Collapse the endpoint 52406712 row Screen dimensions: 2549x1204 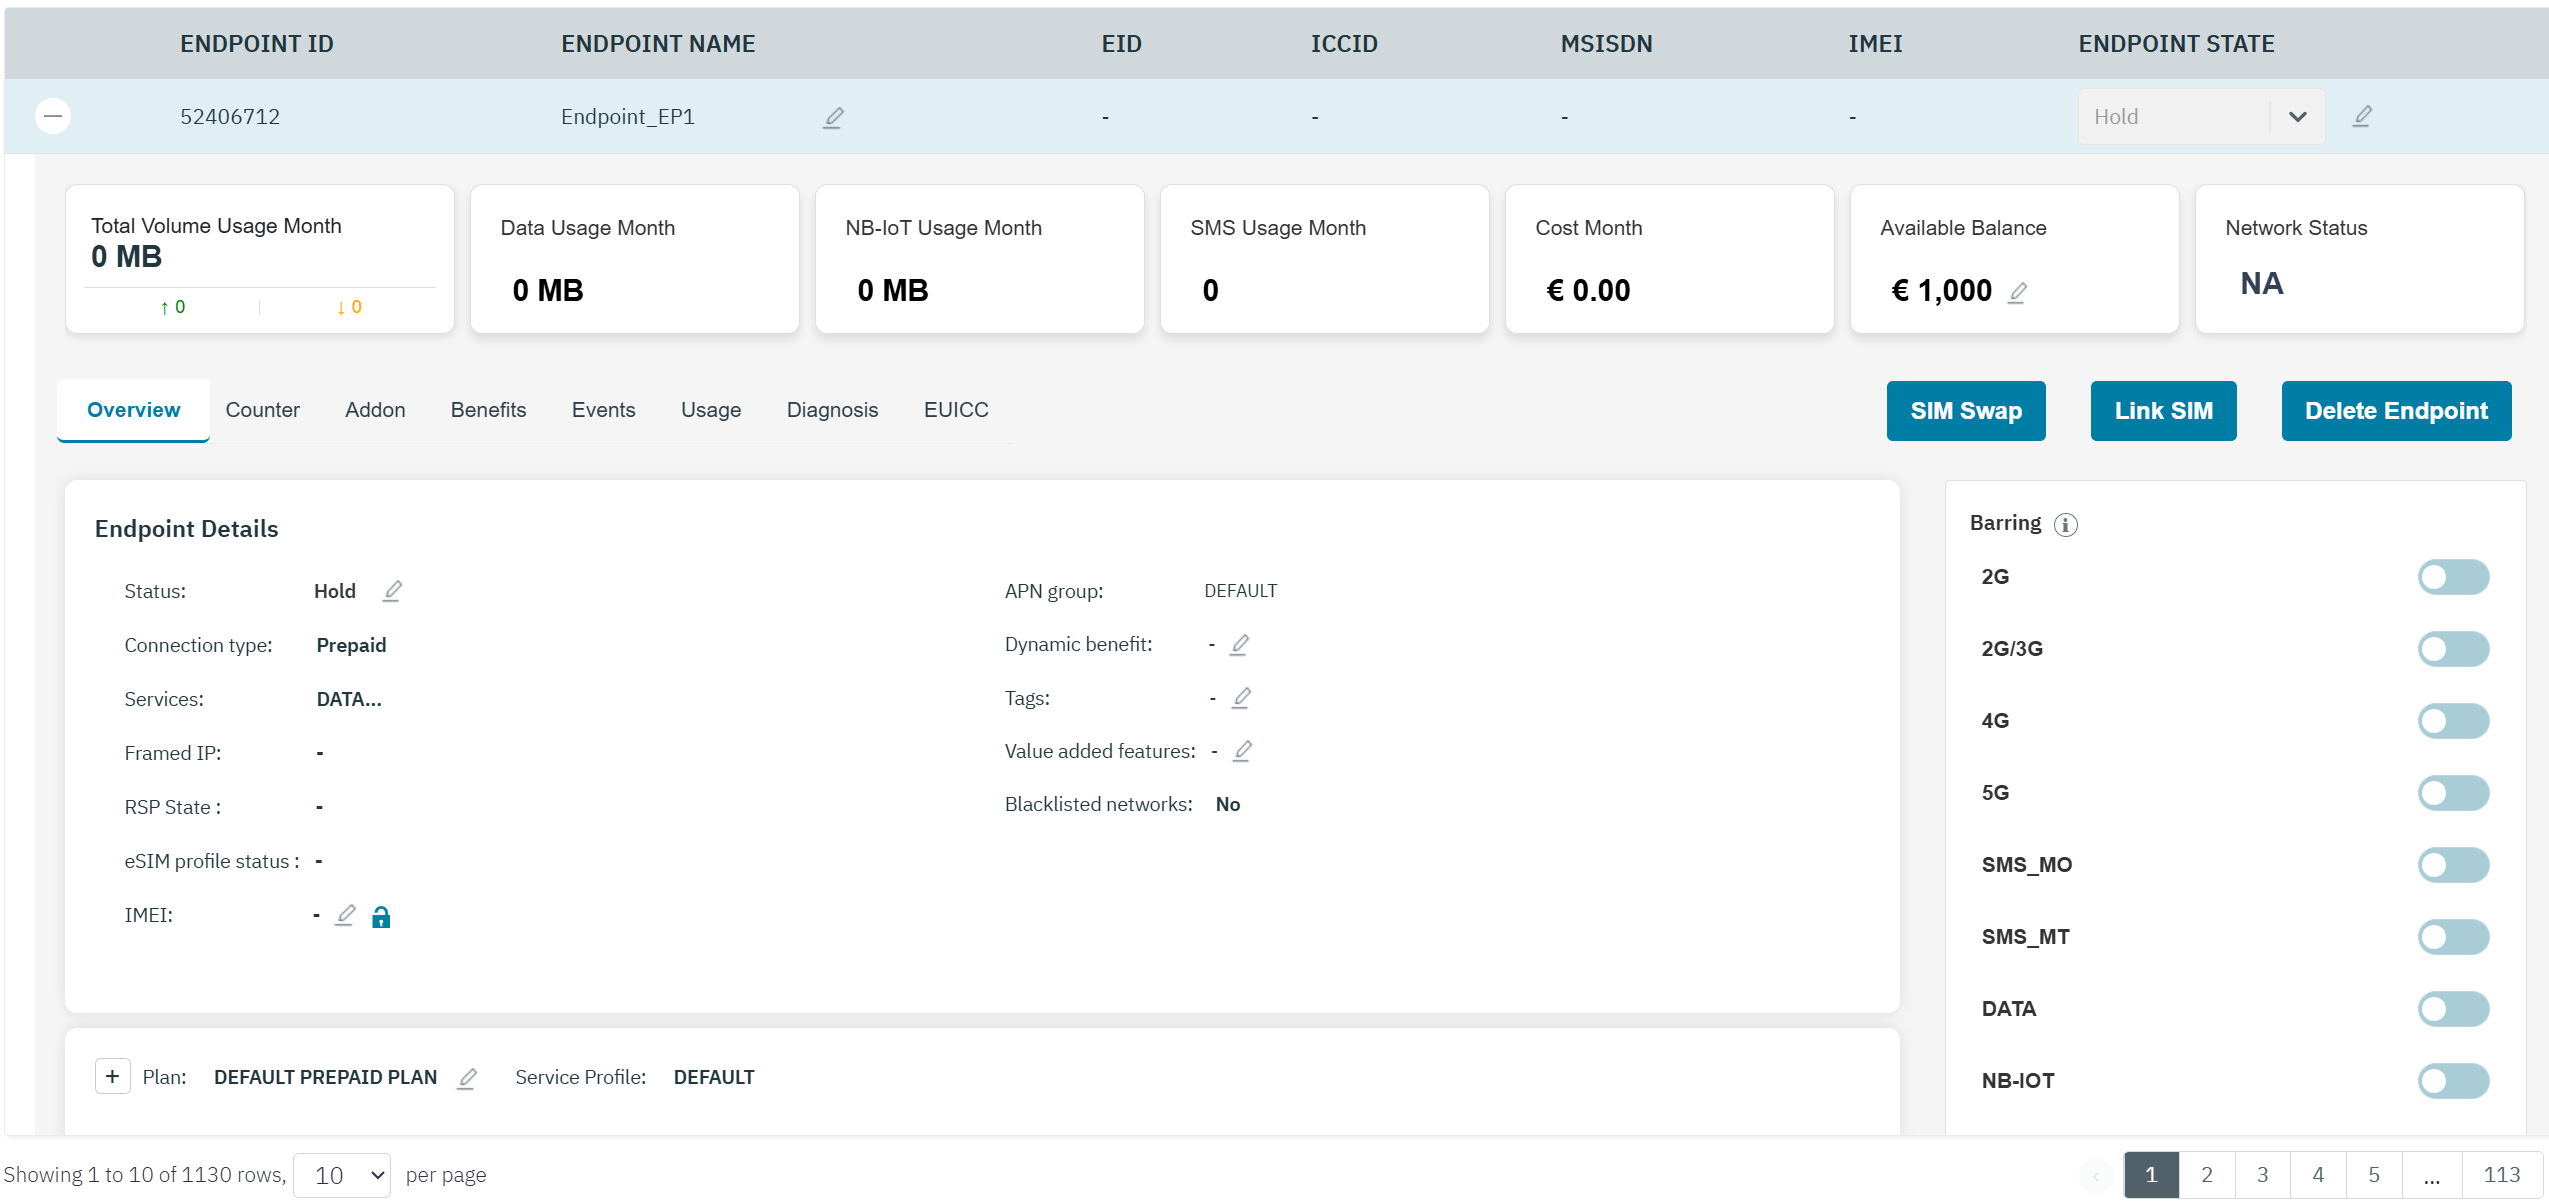pos(53,116)
